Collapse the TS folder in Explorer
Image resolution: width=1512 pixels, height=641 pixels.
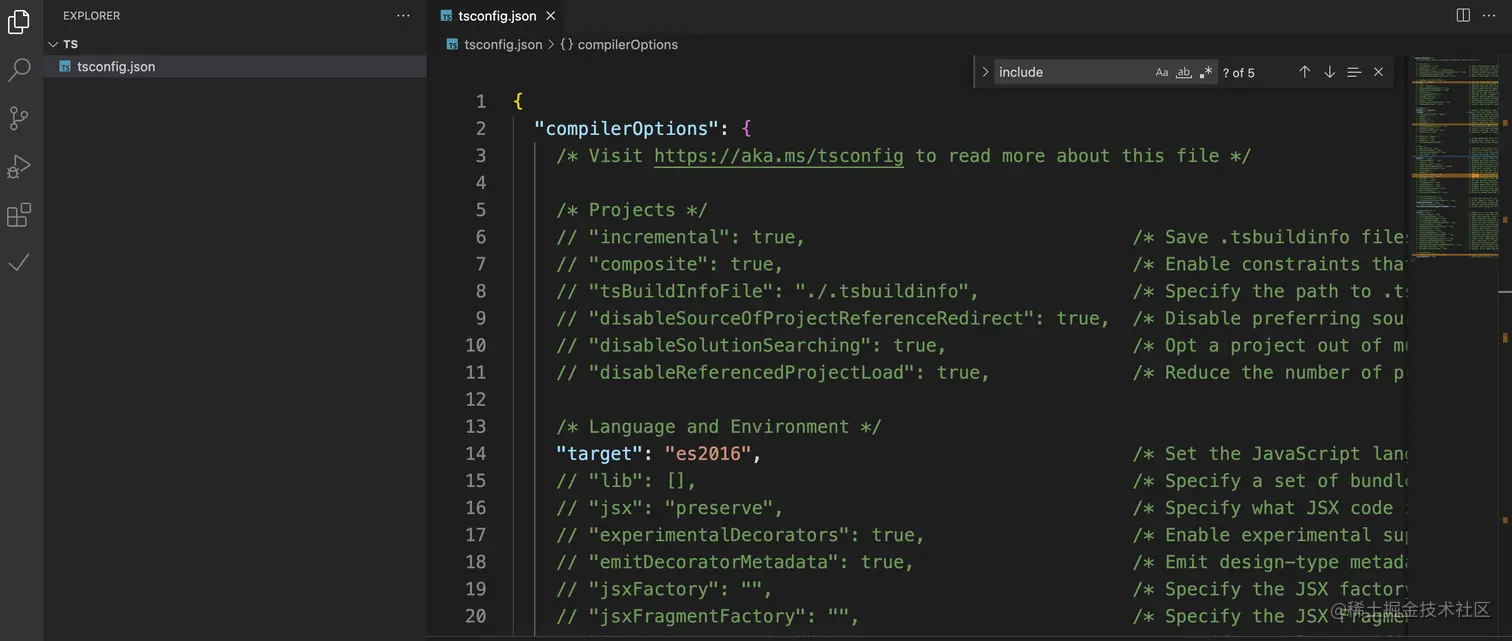click(x=53, y=44)
